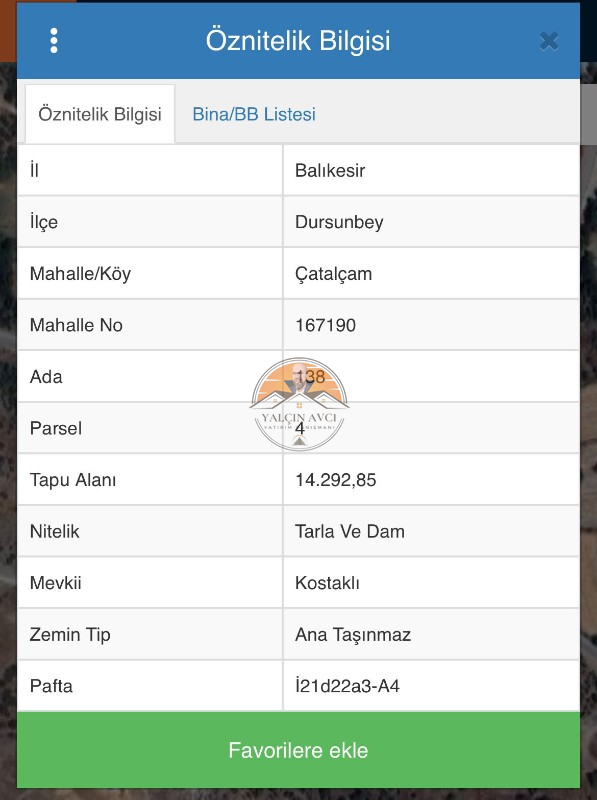This screenshot has width=597, height=800.
Task: Click the Dursunbey İlçe value
Action: pos(339,222)
